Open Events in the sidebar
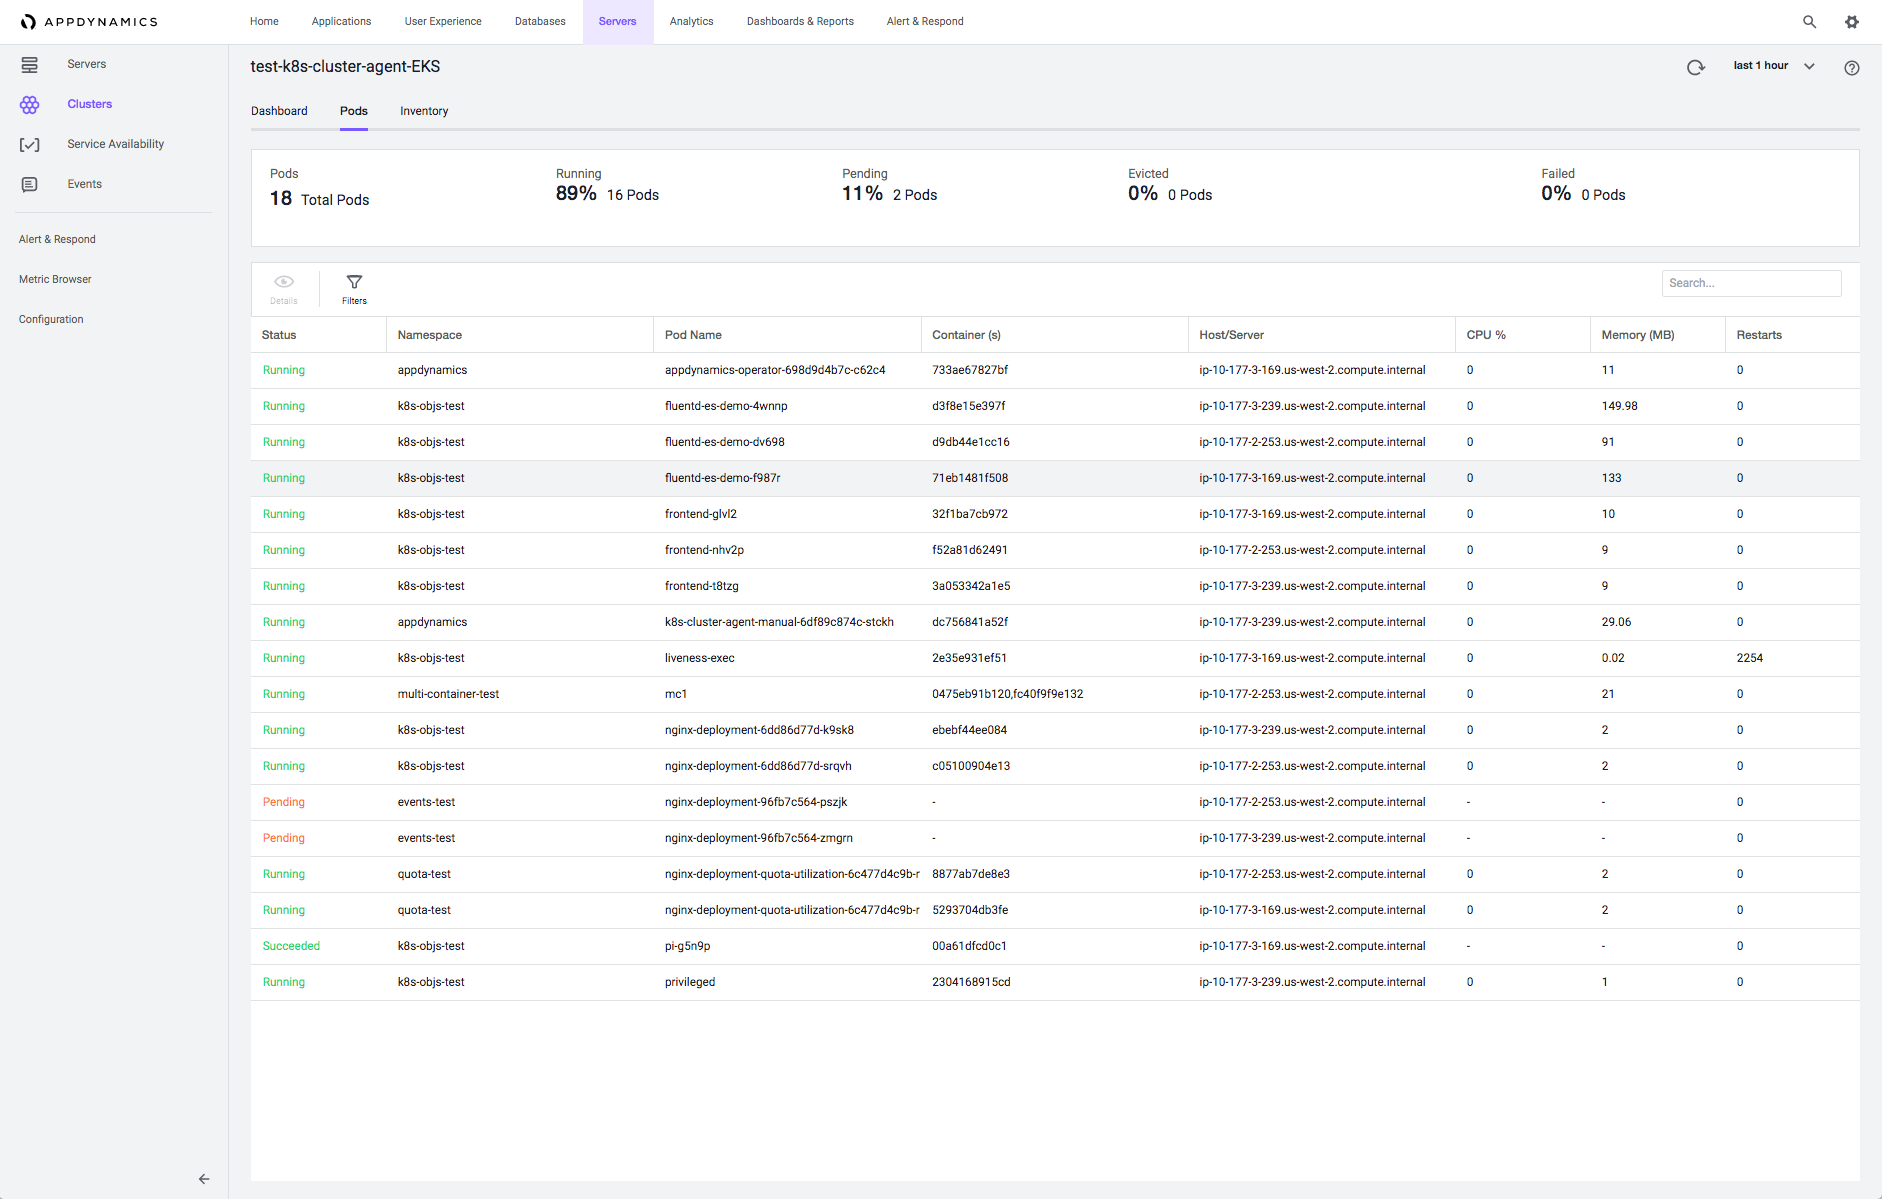This screenshot has height=1199, width=1882. (x=85, y=184)
